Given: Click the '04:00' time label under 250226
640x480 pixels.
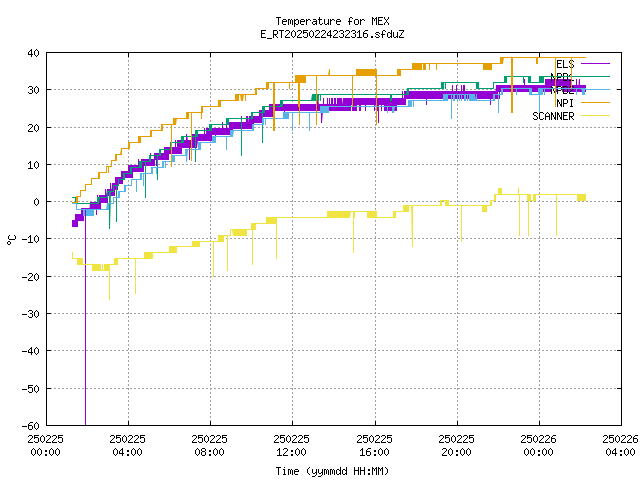Looking at the screenshot, I should pos(620,452).
